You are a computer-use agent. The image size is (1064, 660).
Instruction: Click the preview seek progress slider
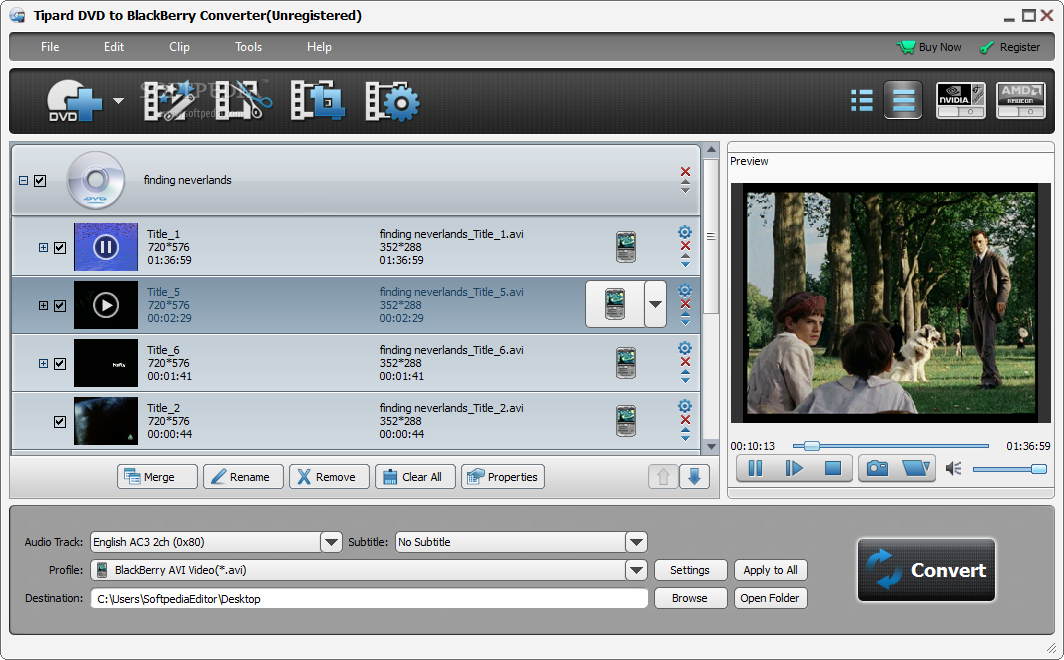click(x=890, y=446)
